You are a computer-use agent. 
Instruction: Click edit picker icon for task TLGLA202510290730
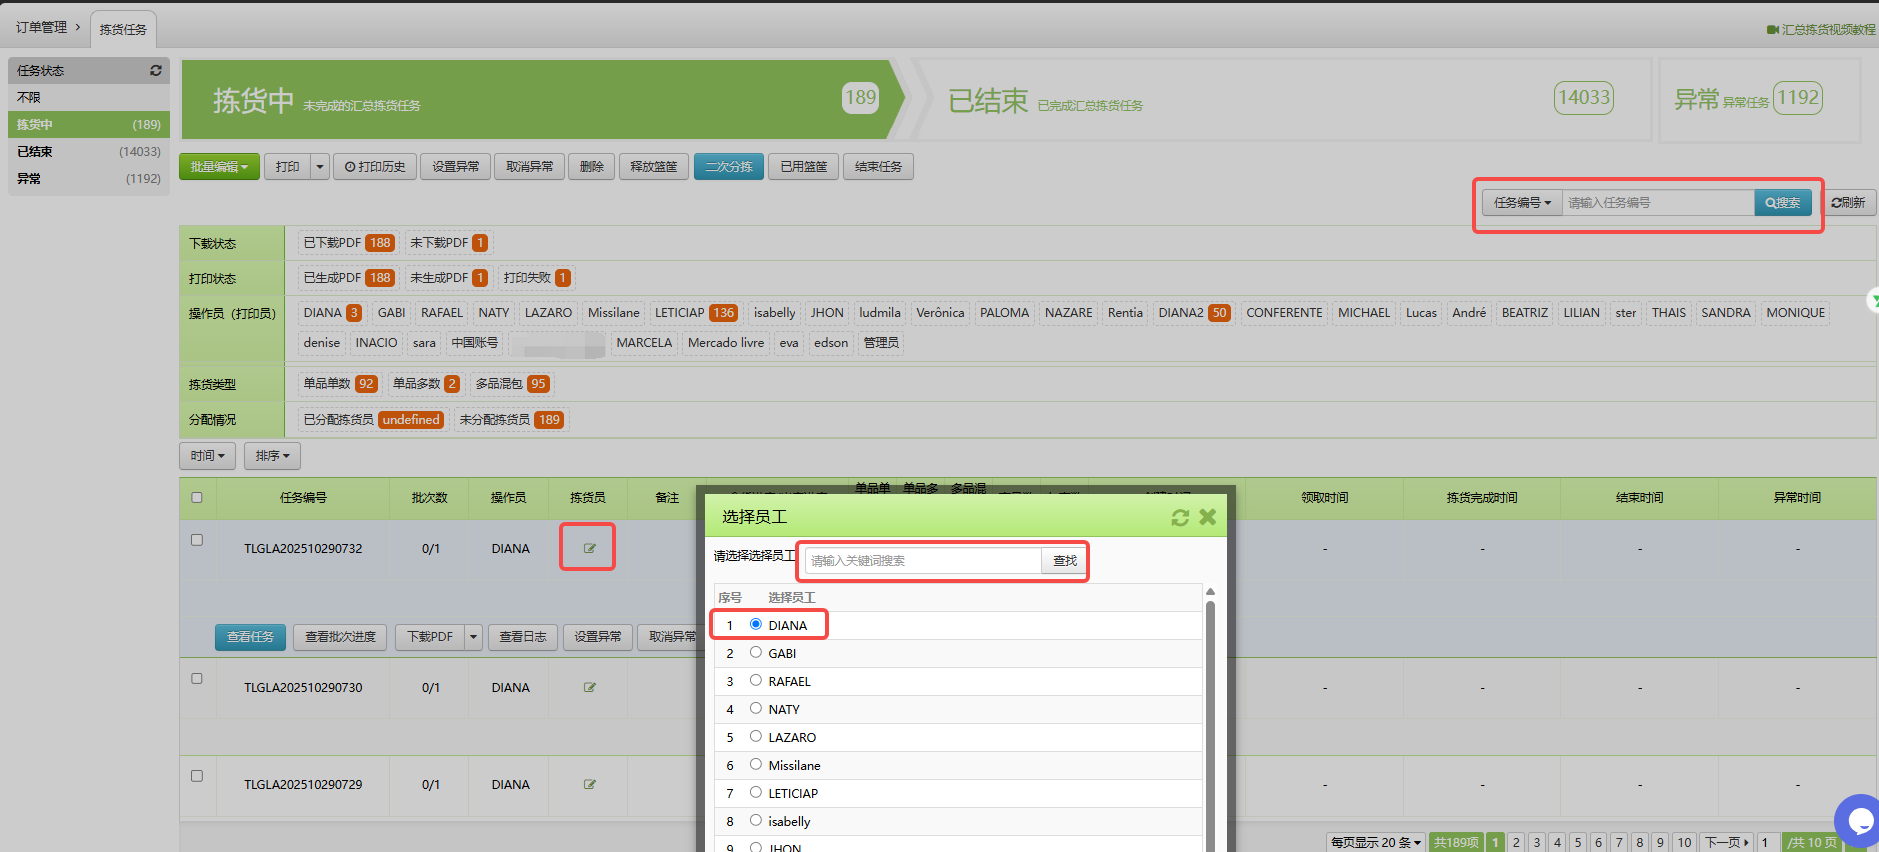(589, 688)
